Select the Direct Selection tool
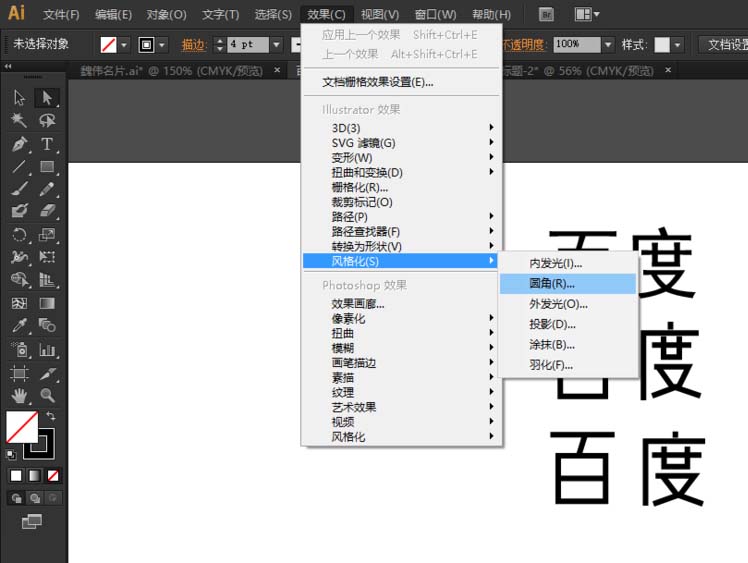 click(47, 97)
